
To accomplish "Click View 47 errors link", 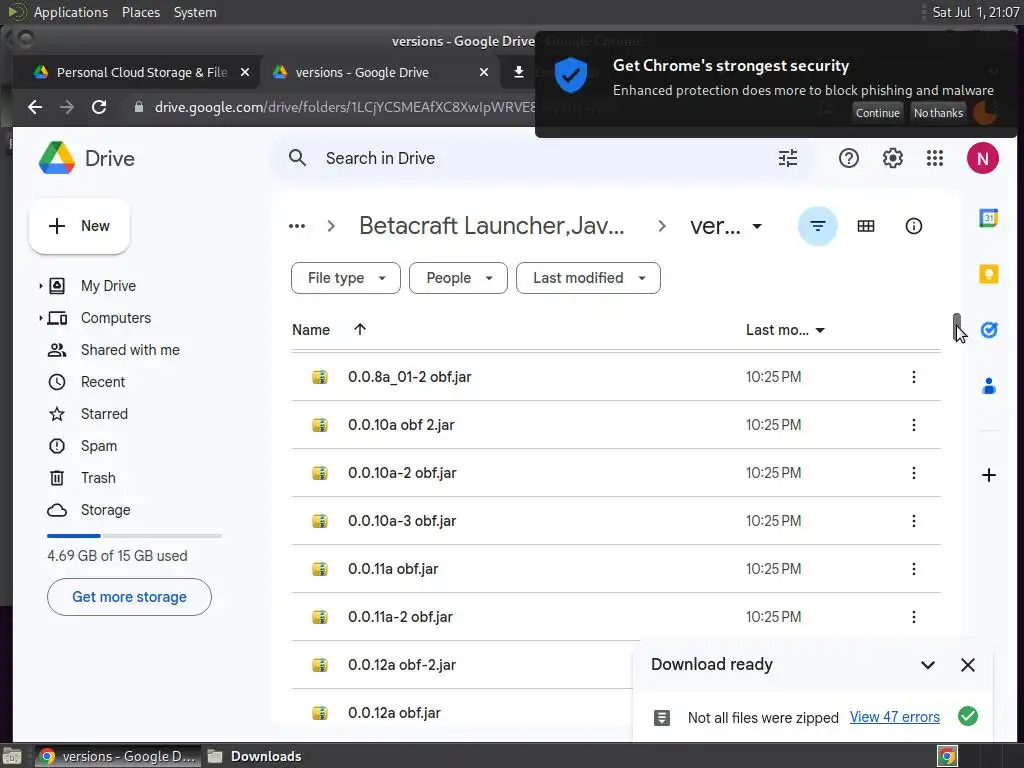I will (x=894, y=717).
